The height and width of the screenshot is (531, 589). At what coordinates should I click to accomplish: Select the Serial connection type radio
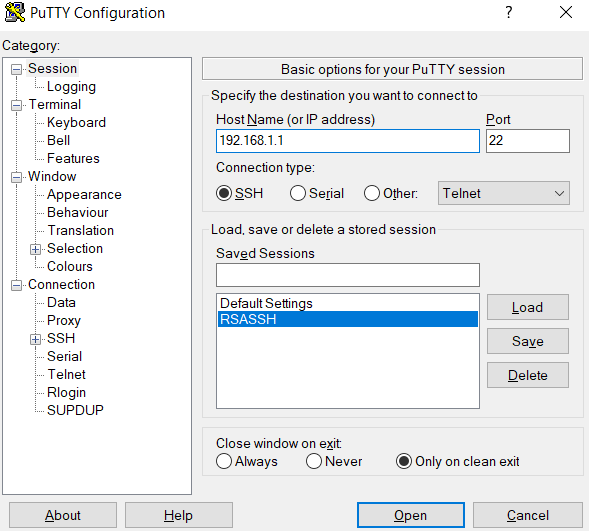pos(298,193)
